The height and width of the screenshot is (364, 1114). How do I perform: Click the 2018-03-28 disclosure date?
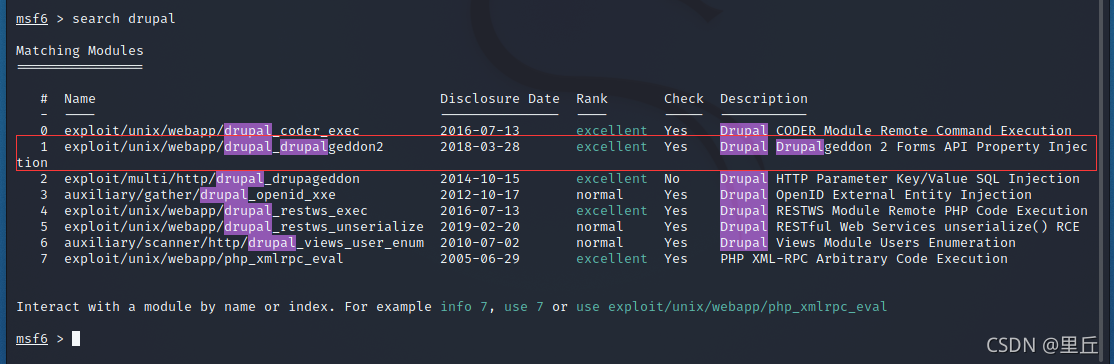click(x=480, y=146)
